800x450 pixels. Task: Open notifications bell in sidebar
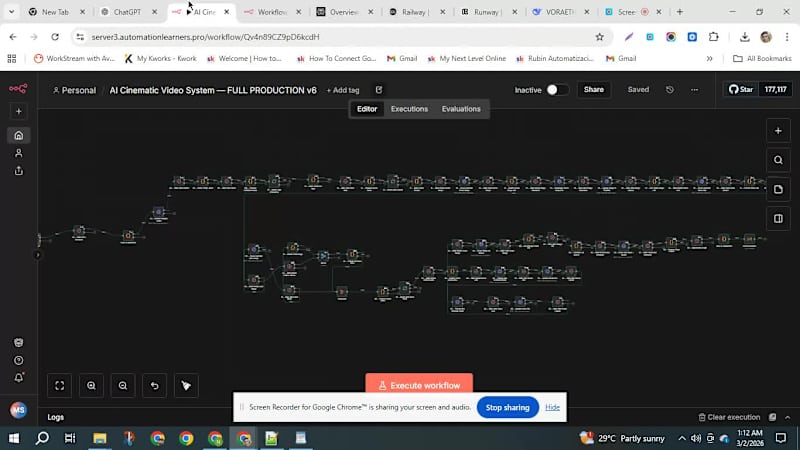tap(18, 378)
